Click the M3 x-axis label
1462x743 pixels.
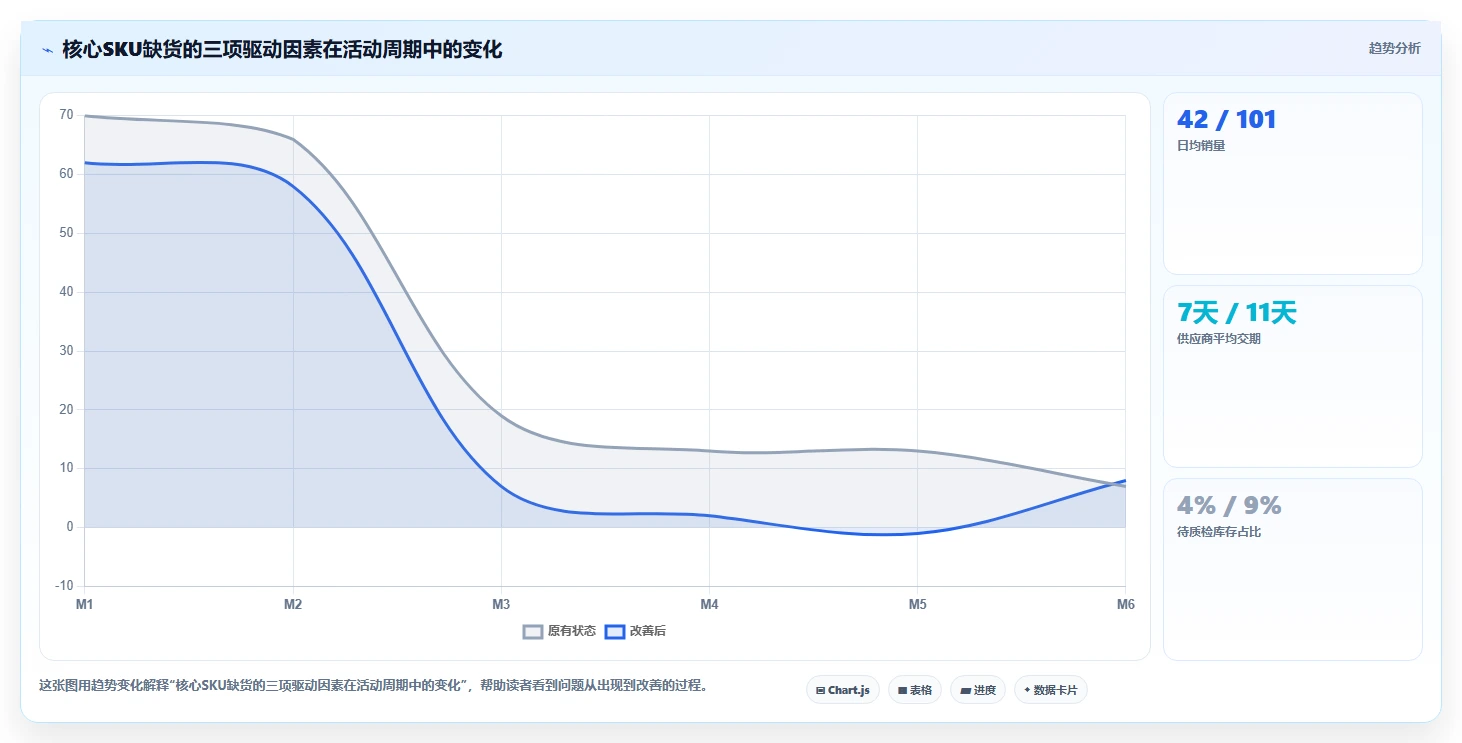click(x=501, y=604)
